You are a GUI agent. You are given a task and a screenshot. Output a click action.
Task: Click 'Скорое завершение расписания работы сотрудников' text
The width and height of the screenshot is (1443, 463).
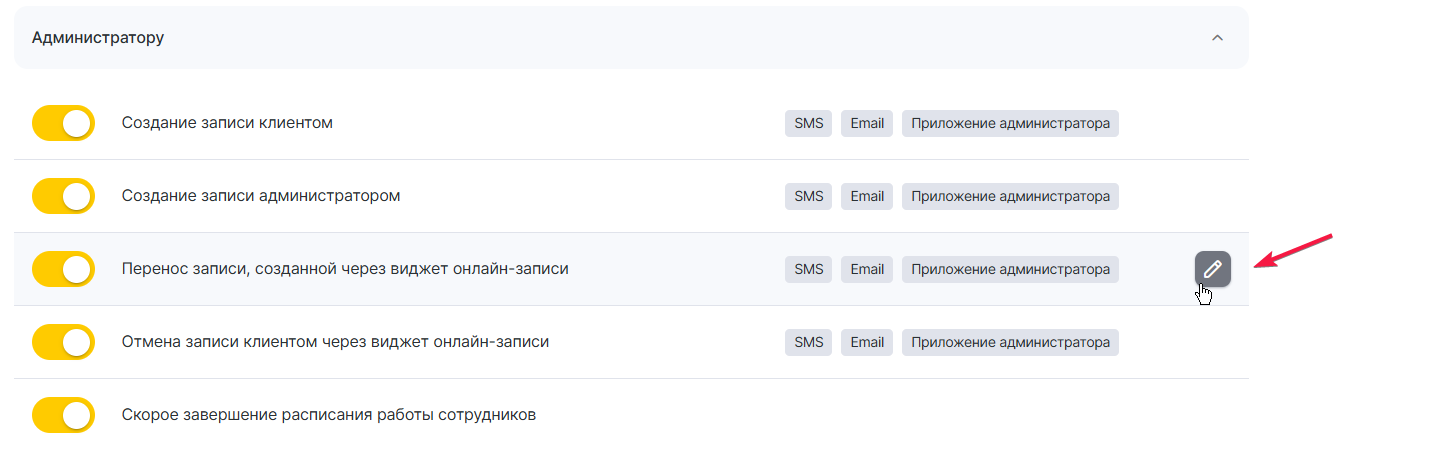tap(329, 415)
